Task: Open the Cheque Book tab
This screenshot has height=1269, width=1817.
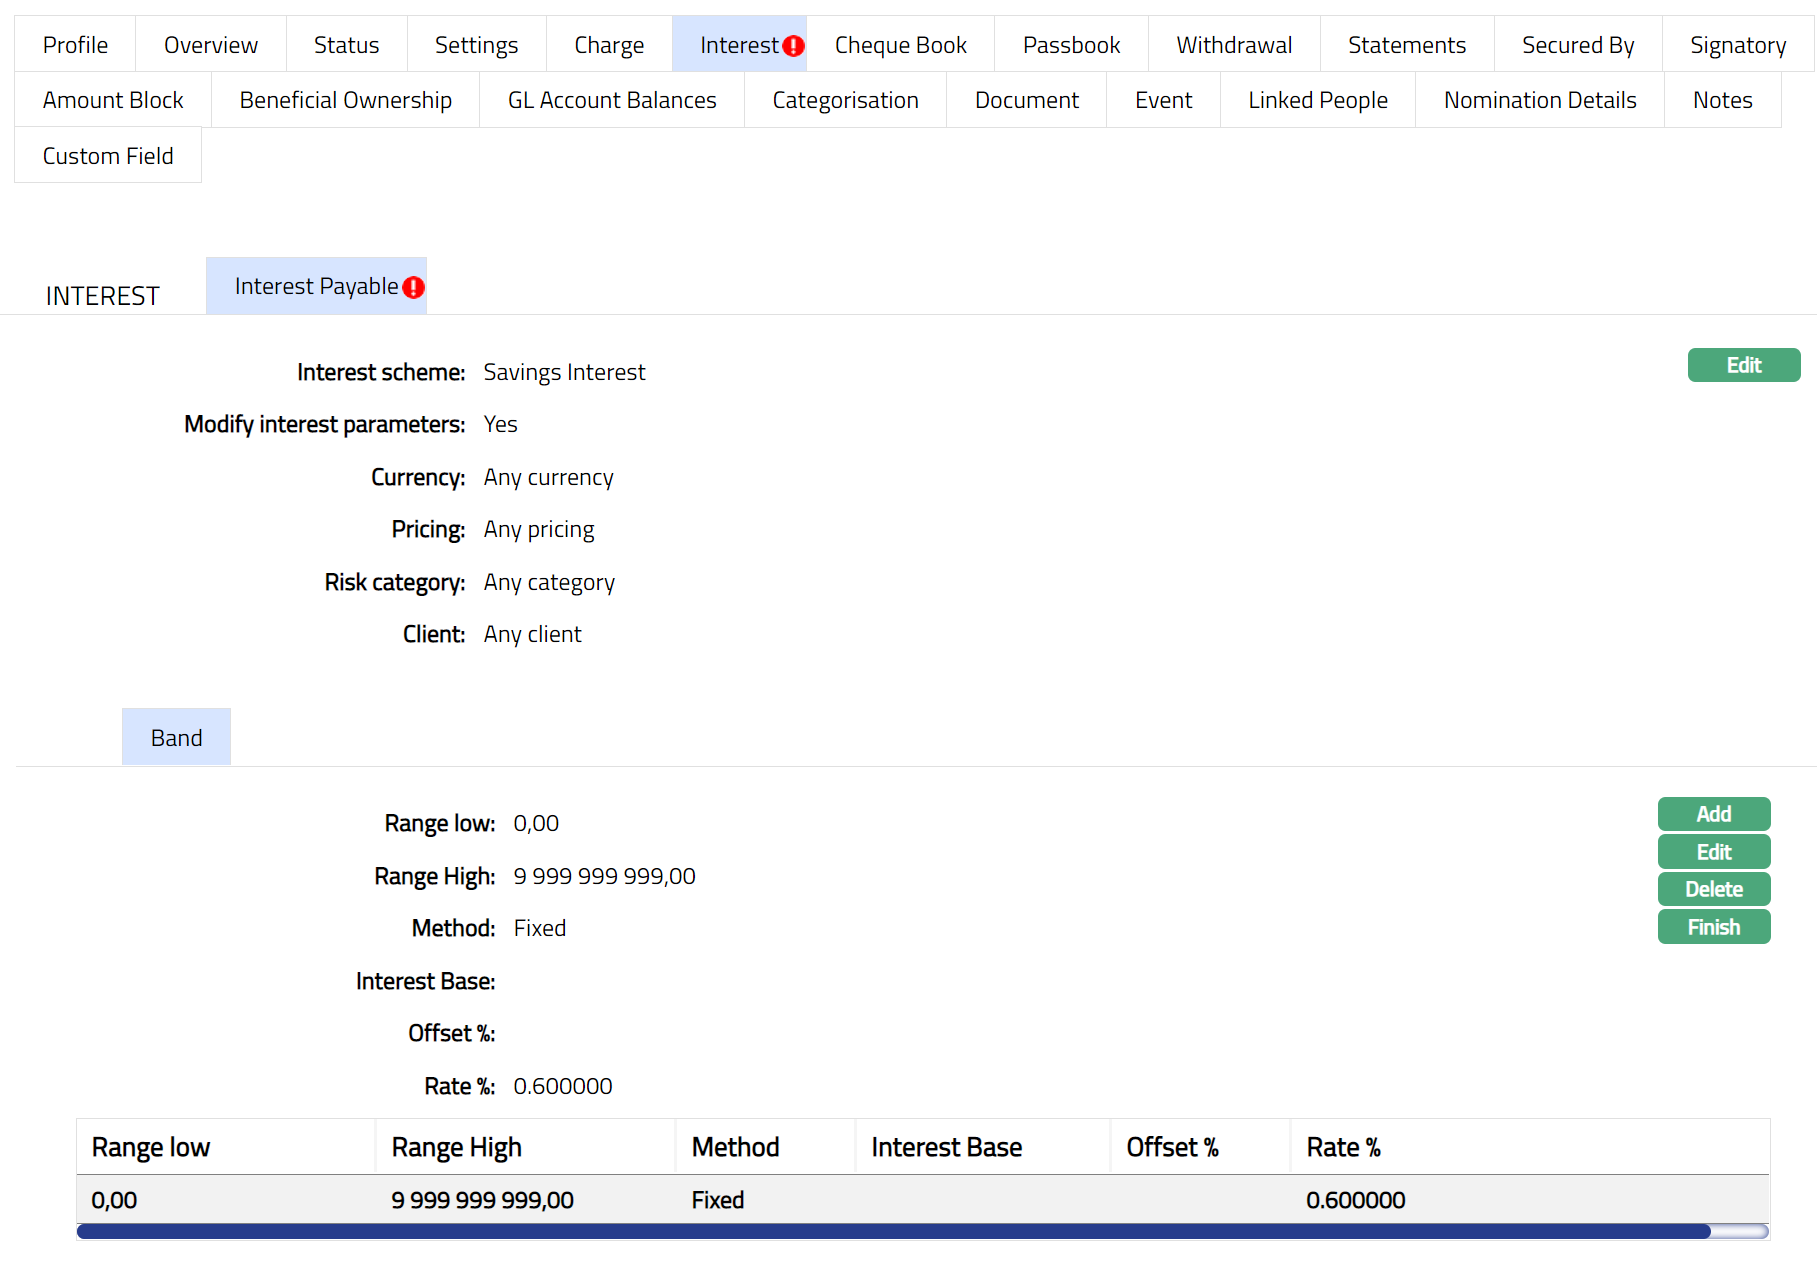Action: click(x=900, y=45)
